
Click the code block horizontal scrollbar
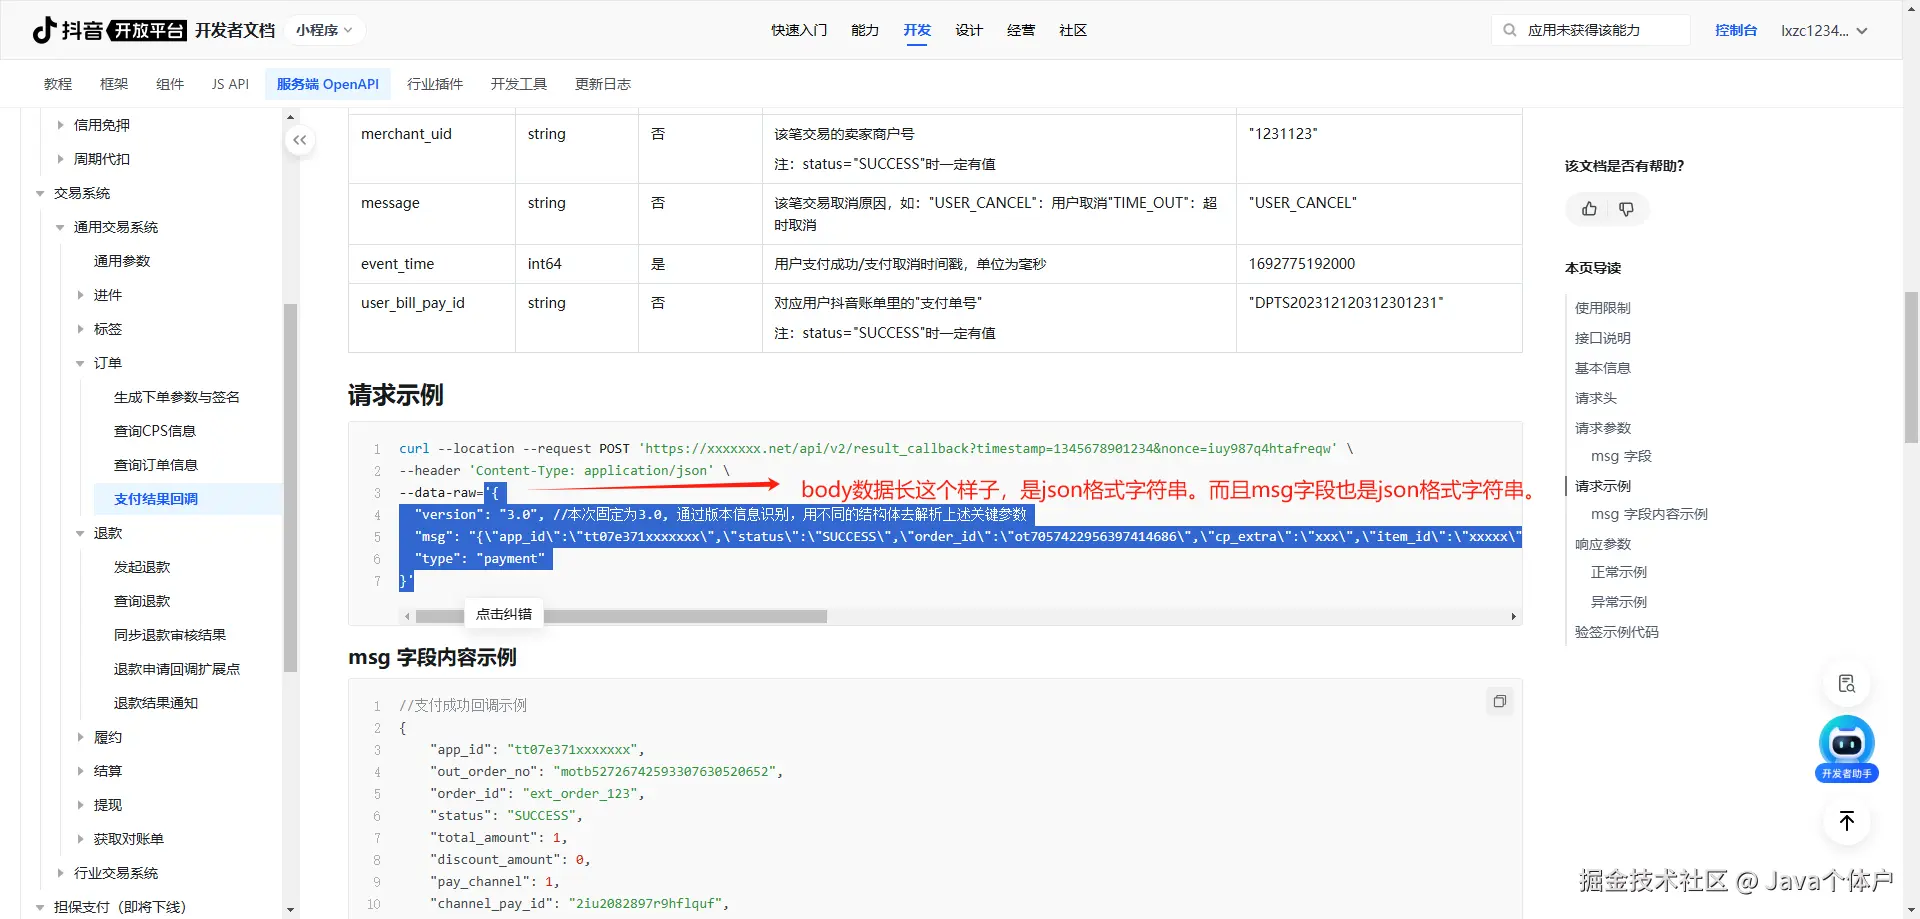click(x=621, y=617)
